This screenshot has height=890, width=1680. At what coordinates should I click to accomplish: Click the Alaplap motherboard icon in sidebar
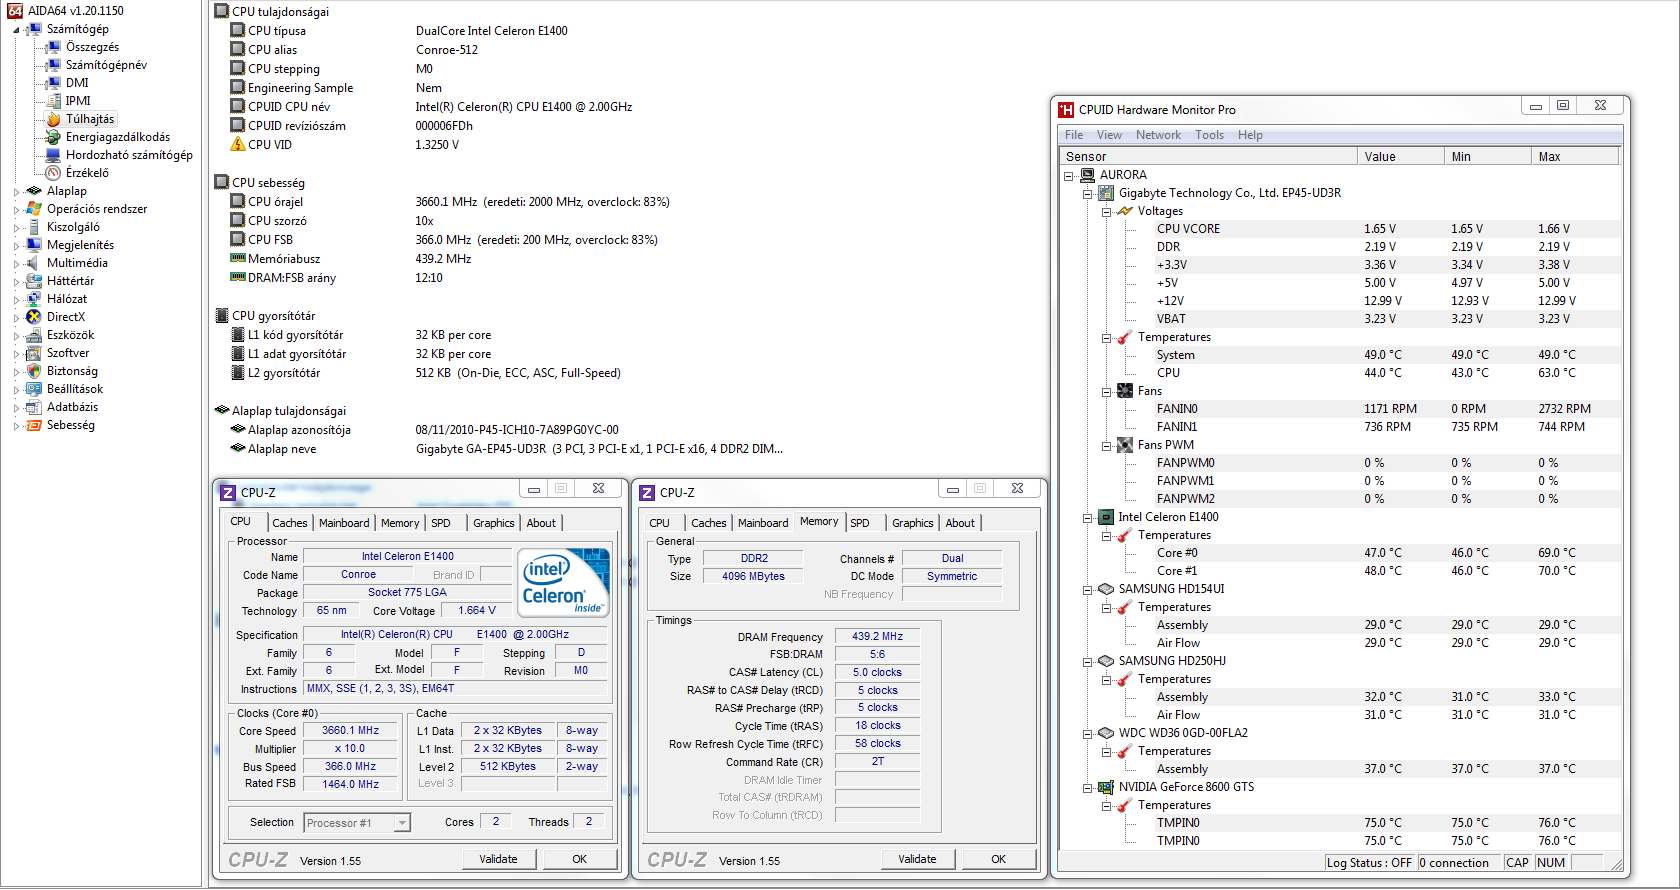(34, 191)
